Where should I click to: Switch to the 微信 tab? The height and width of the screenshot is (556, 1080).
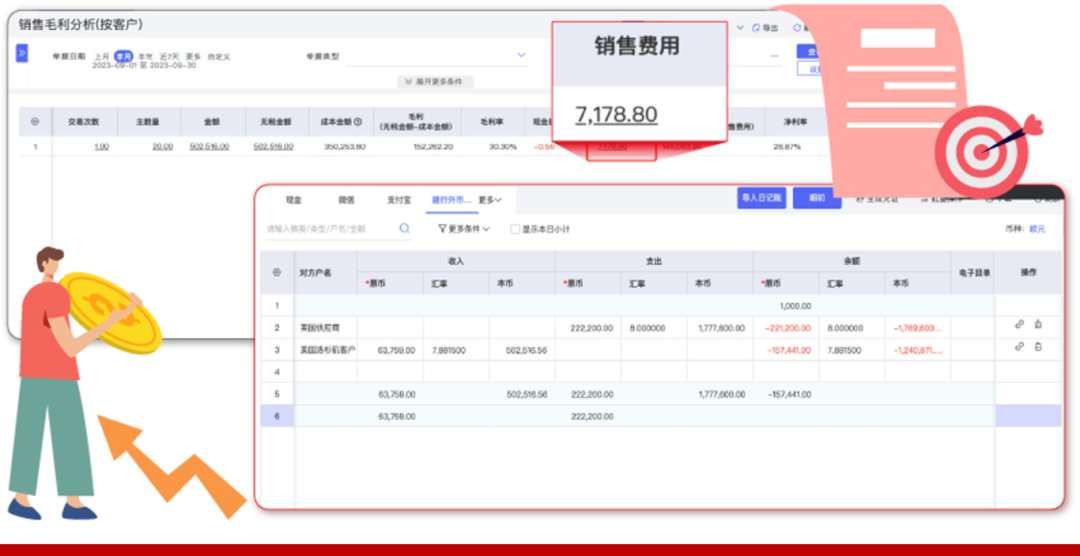[x=346, y=200]
